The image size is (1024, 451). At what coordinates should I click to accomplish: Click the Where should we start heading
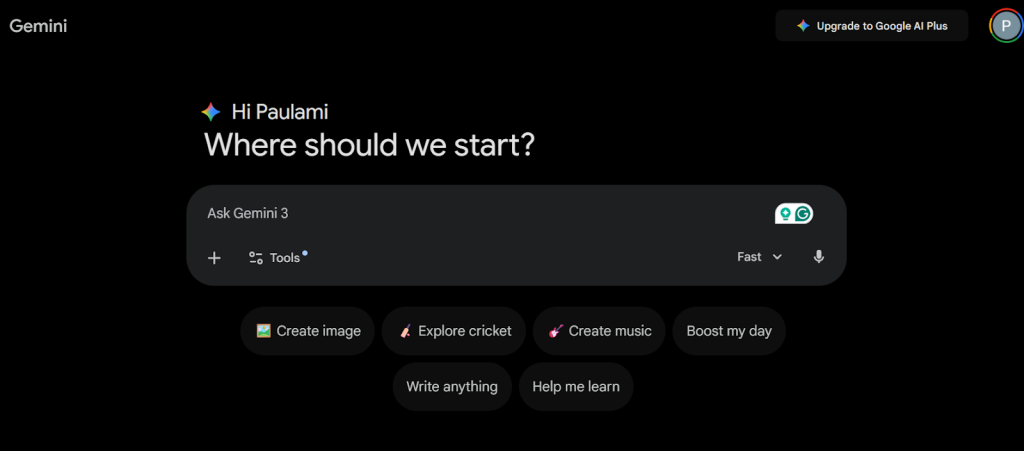[370, 145]
